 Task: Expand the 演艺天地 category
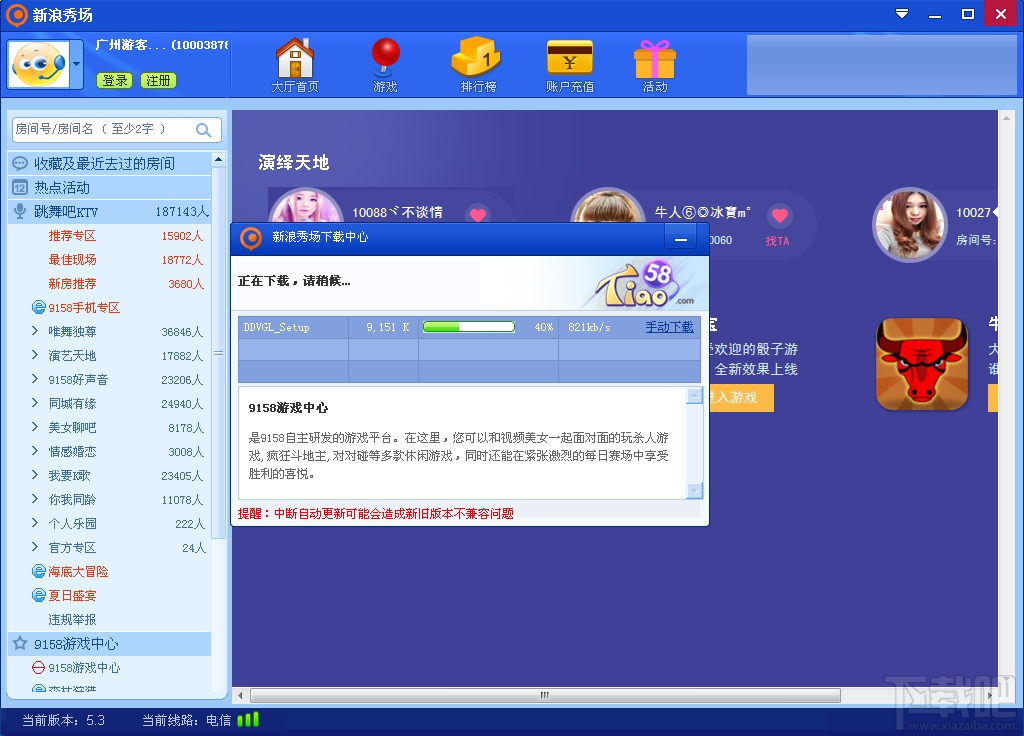pos(35,355)
